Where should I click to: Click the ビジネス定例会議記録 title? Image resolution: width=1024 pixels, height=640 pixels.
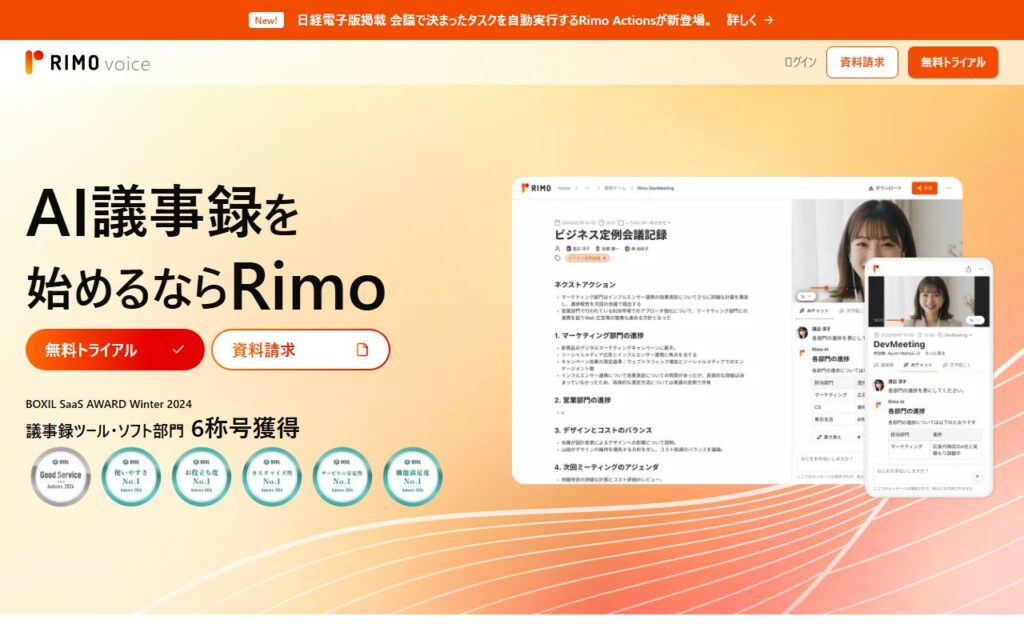pos(611,234)
